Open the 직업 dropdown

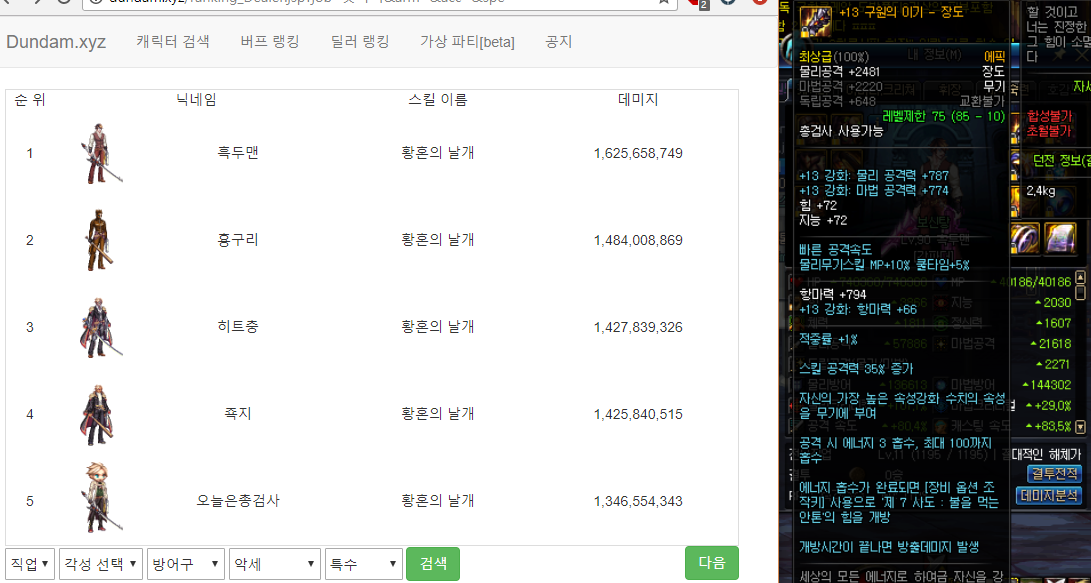30,564
